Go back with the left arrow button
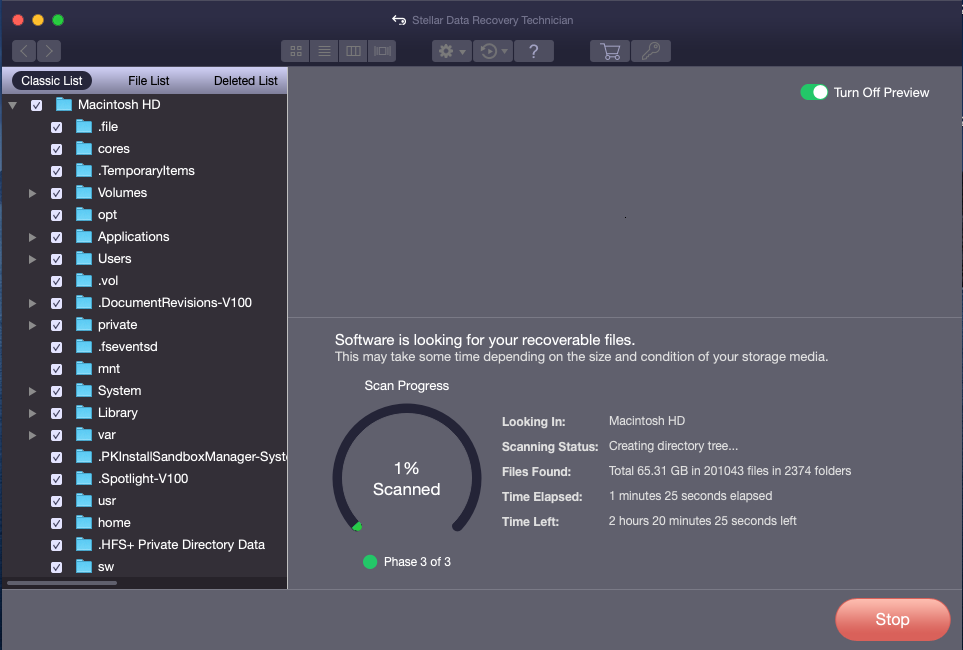Image resolution: width=963 pixels, height=650 pixels. pos(24,51)
